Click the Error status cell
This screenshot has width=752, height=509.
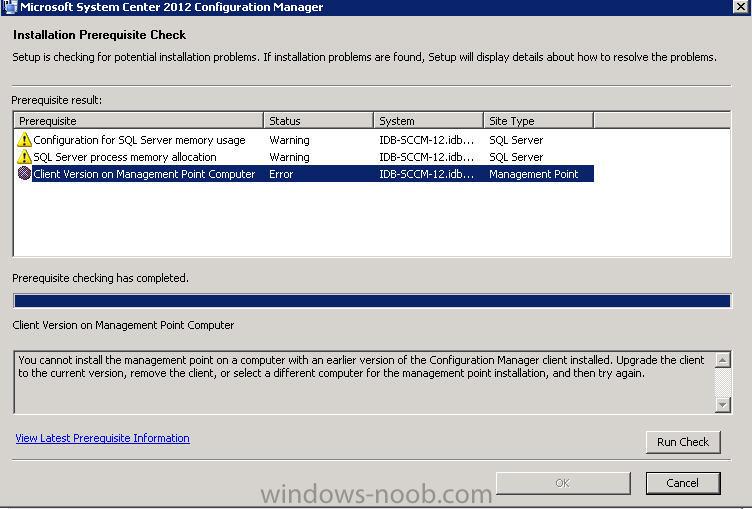281,174
